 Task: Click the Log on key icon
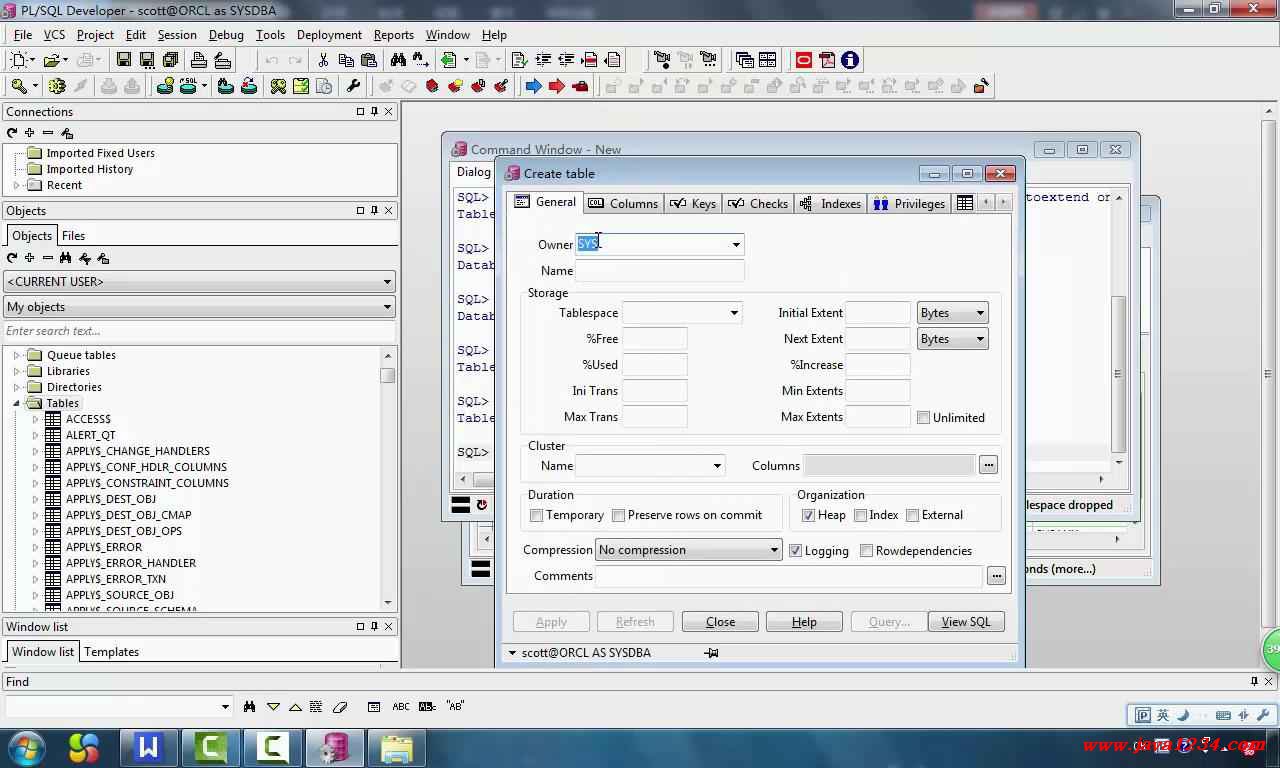pyautogui.click(x=19, y=86)
